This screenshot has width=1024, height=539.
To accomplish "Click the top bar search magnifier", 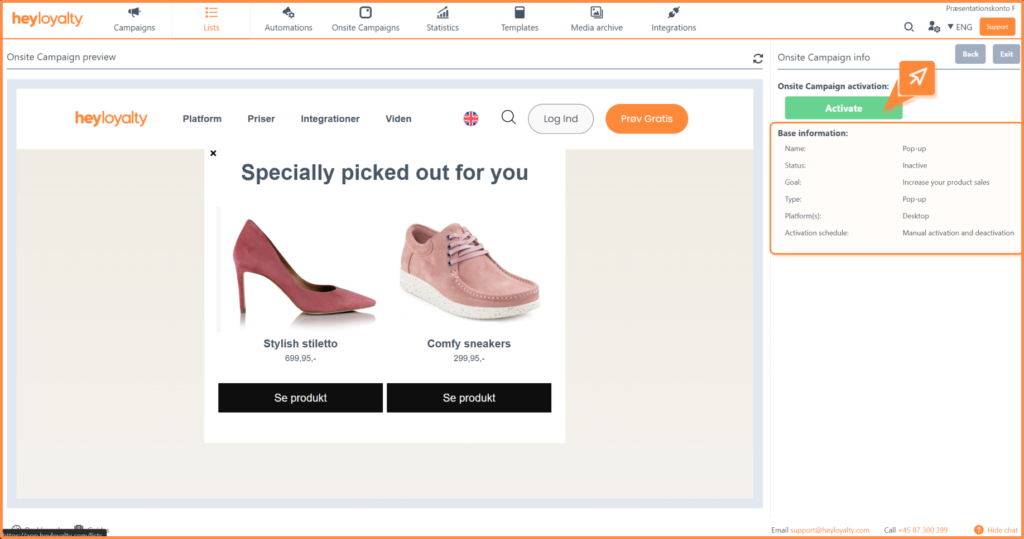I will (x=909, y=27).
